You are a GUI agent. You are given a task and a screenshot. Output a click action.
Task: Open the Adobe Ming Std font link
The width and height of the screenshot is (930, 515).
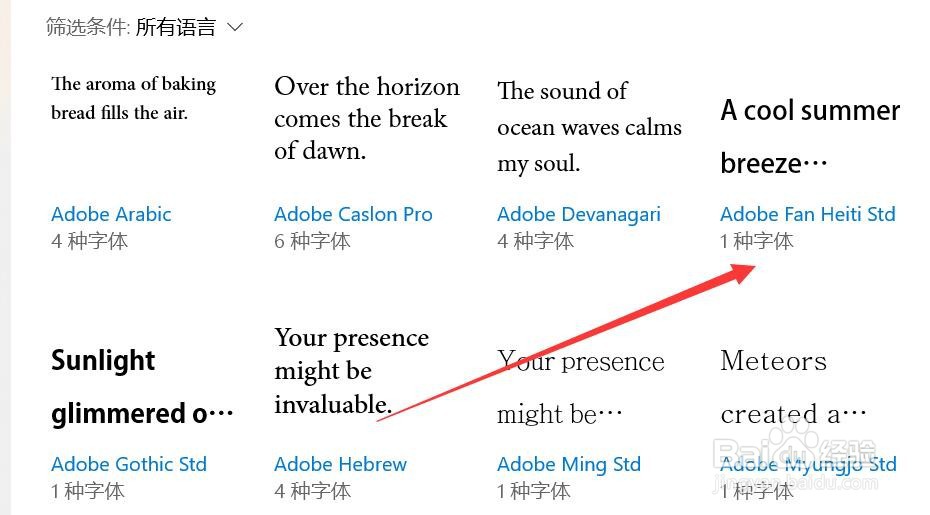point(569,465)
